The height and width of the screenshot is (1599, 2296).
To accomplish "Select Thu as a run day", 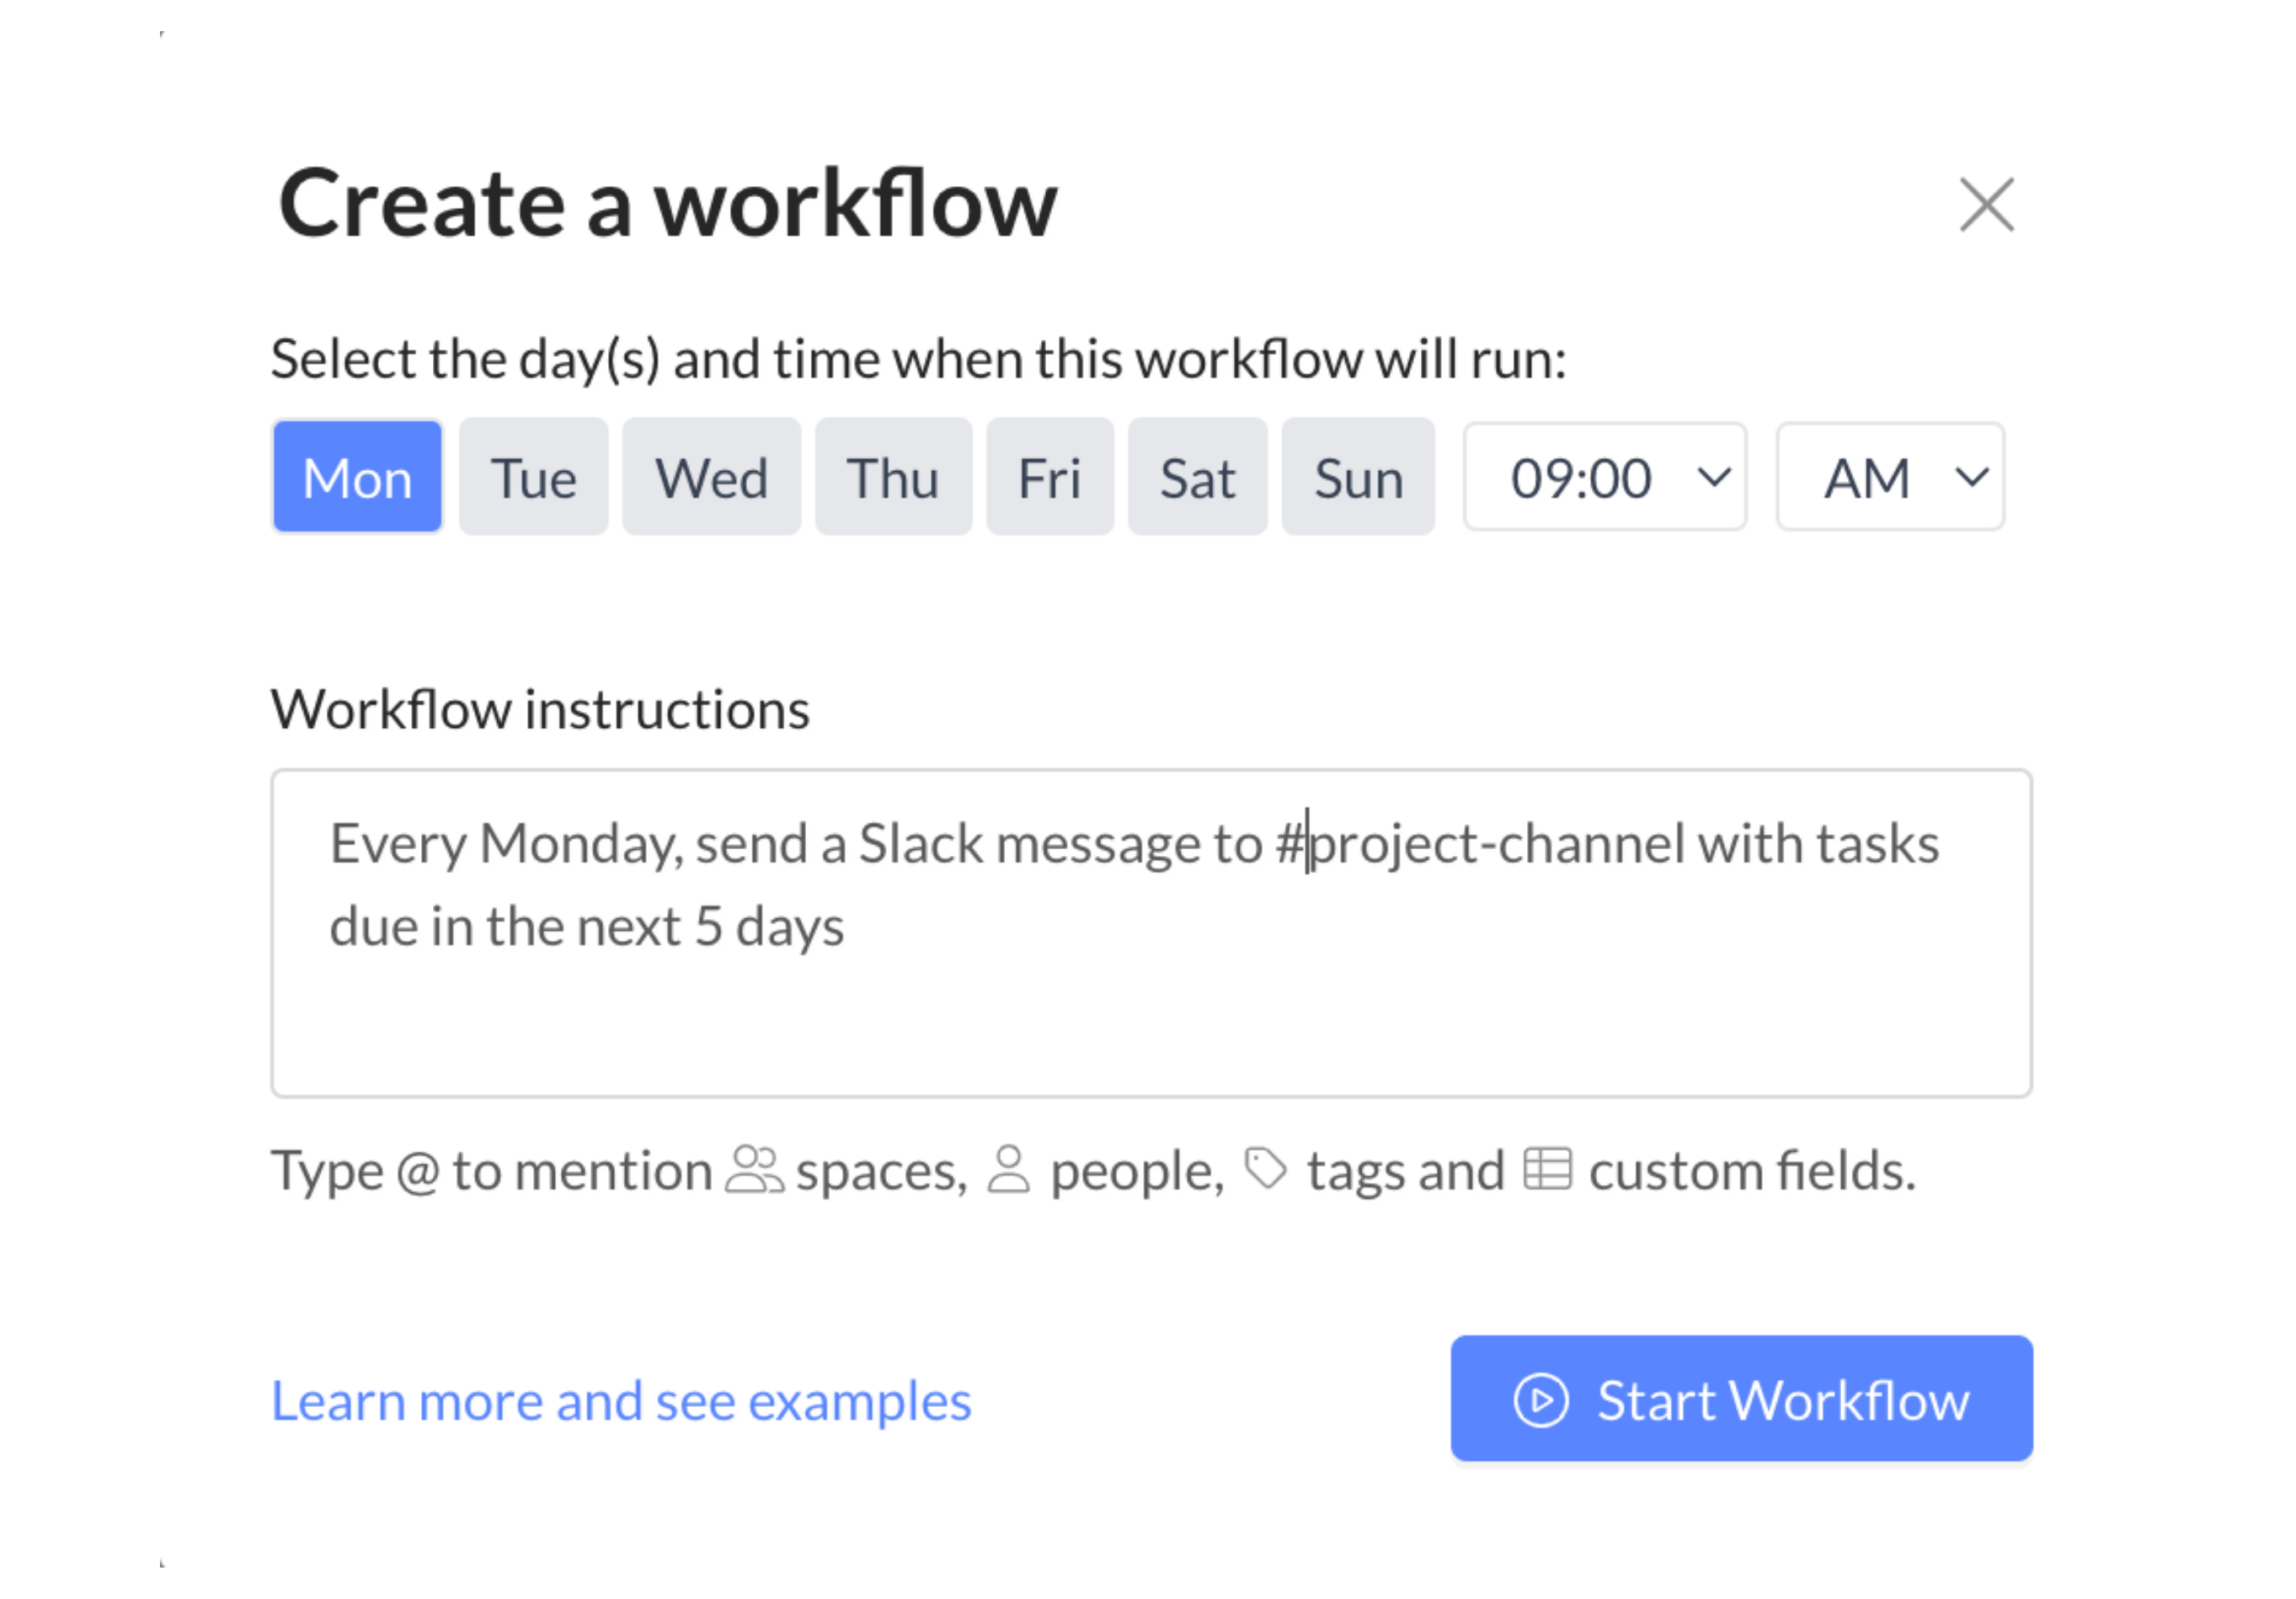I will tap(893, 477).
